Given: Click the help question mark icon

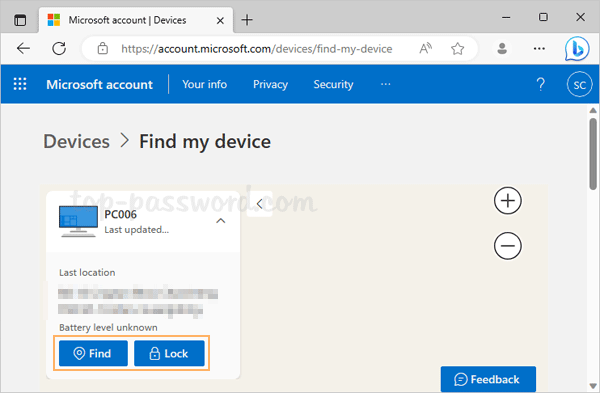Looking at the screenshot, I should (x=540, y=84).
